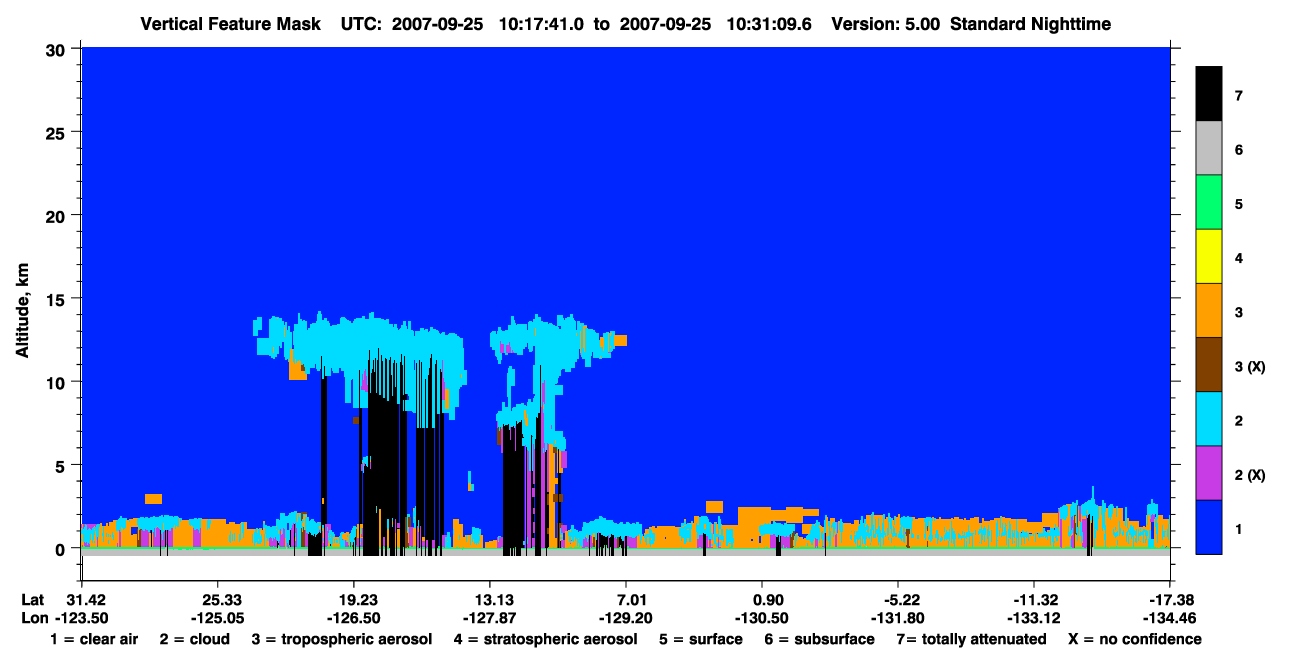1300x667 pixels.
Task: Click the 'X = no confidence' legend text
Action: [1134, 639]
